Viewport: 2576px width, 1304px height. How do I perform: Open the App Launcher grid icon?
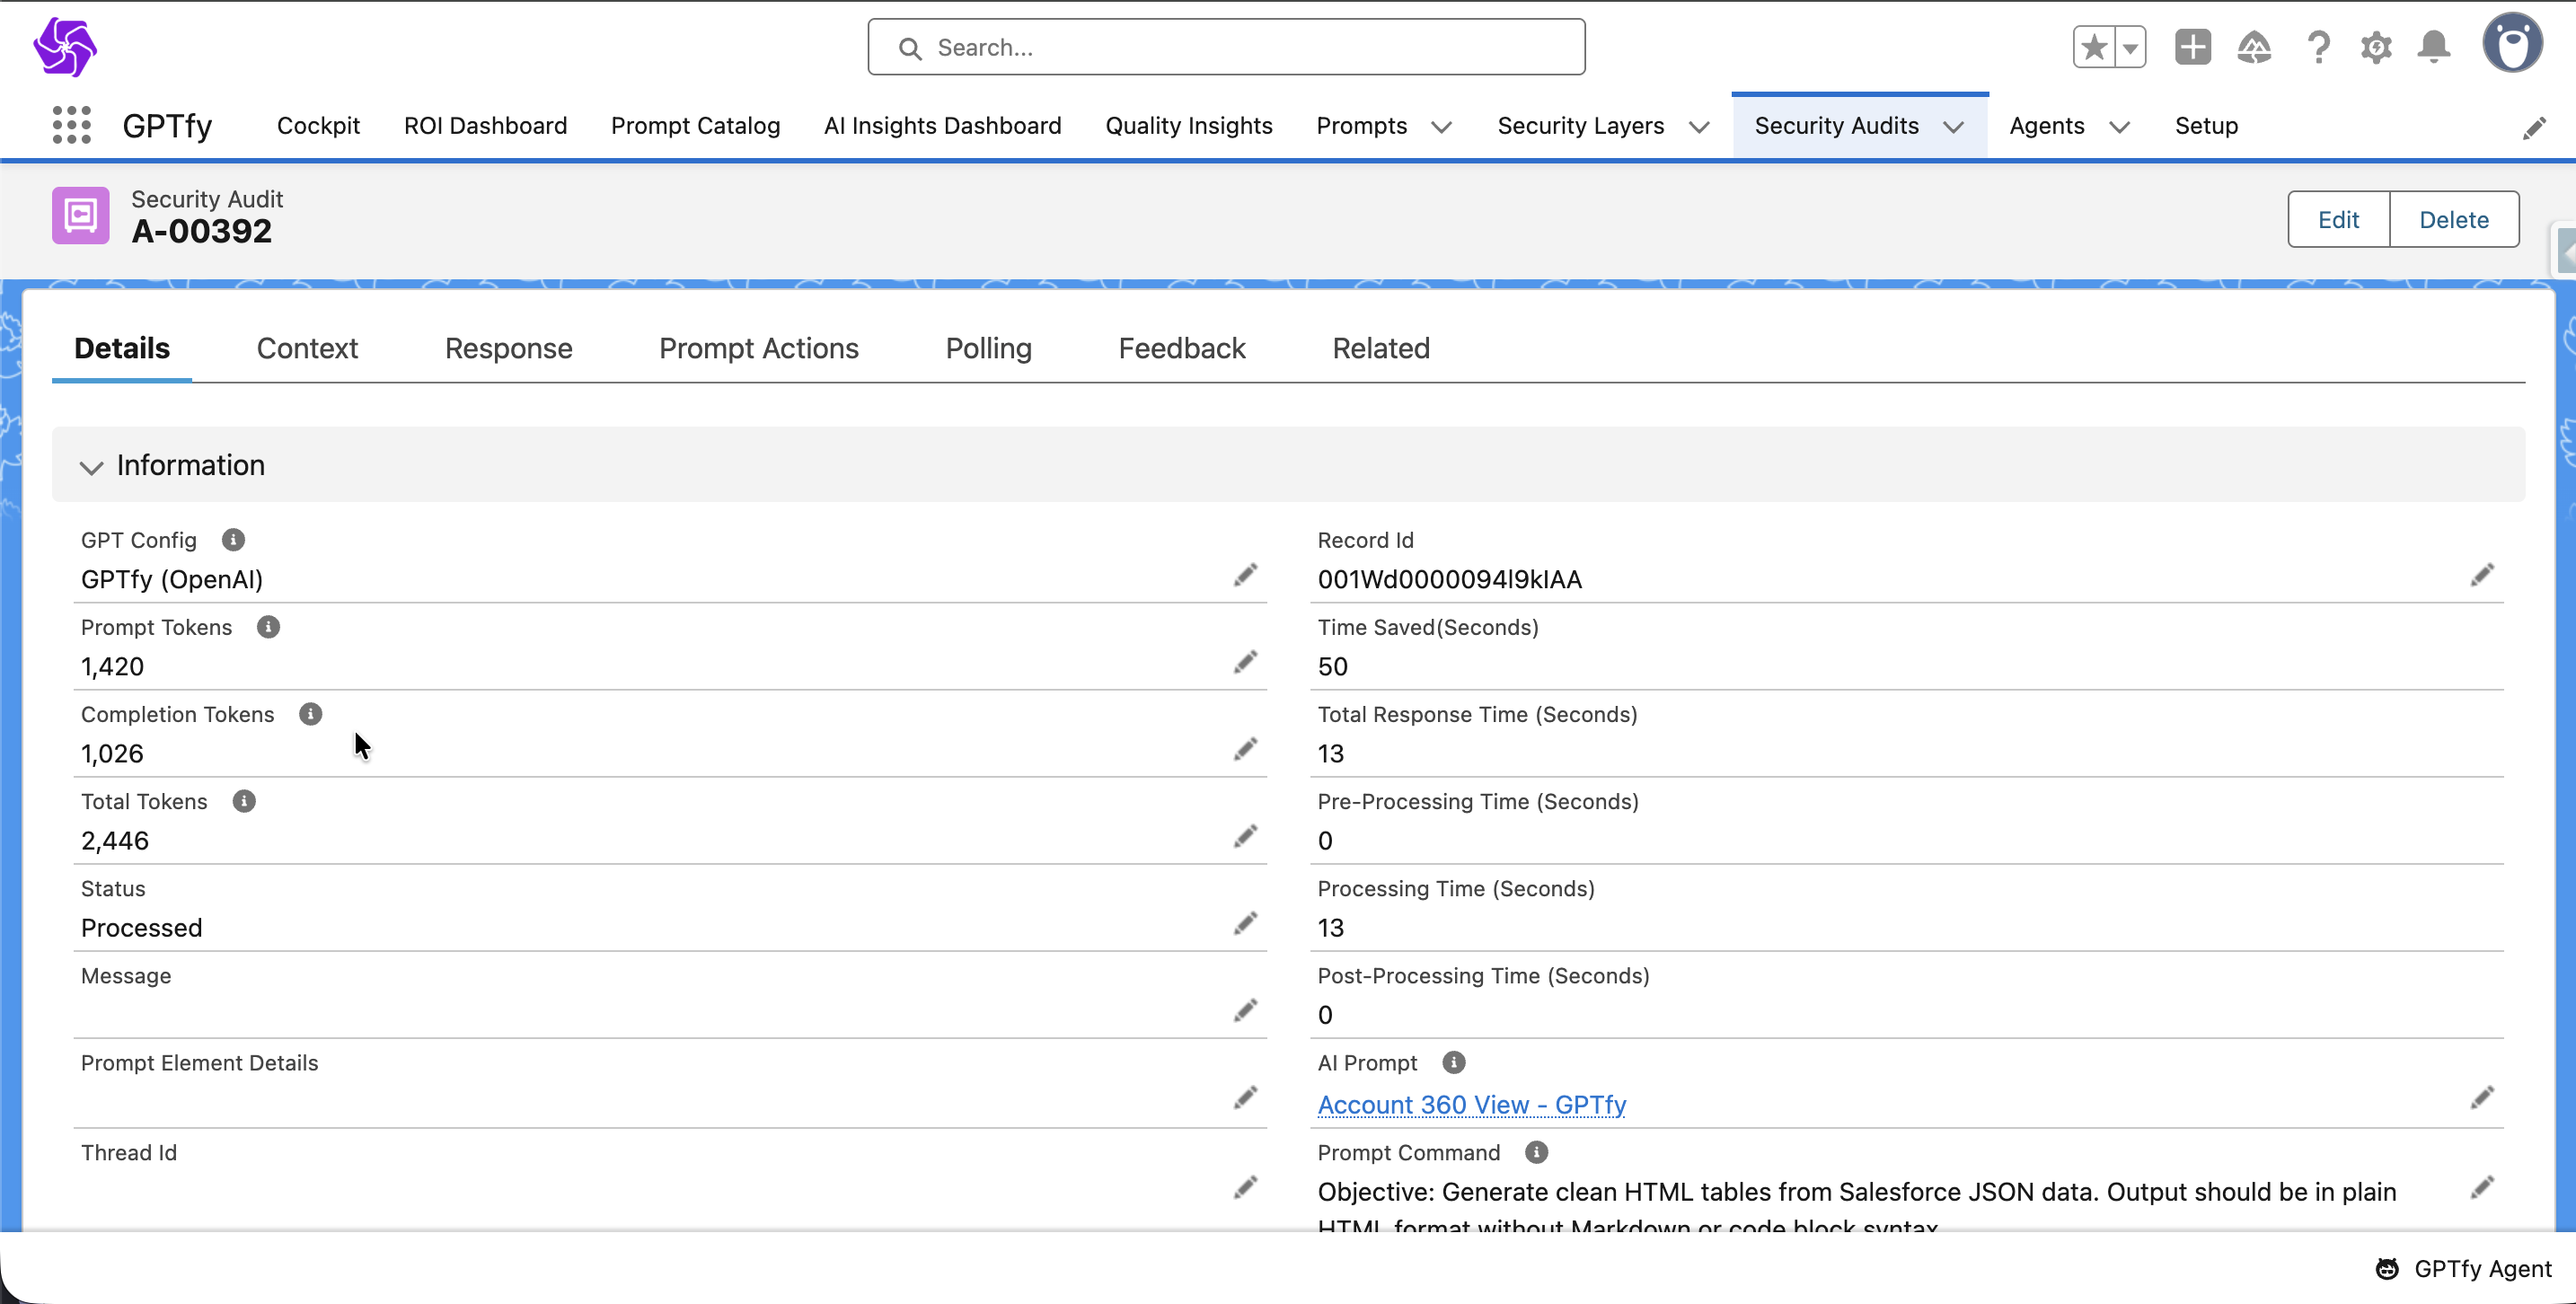(71, 126)
